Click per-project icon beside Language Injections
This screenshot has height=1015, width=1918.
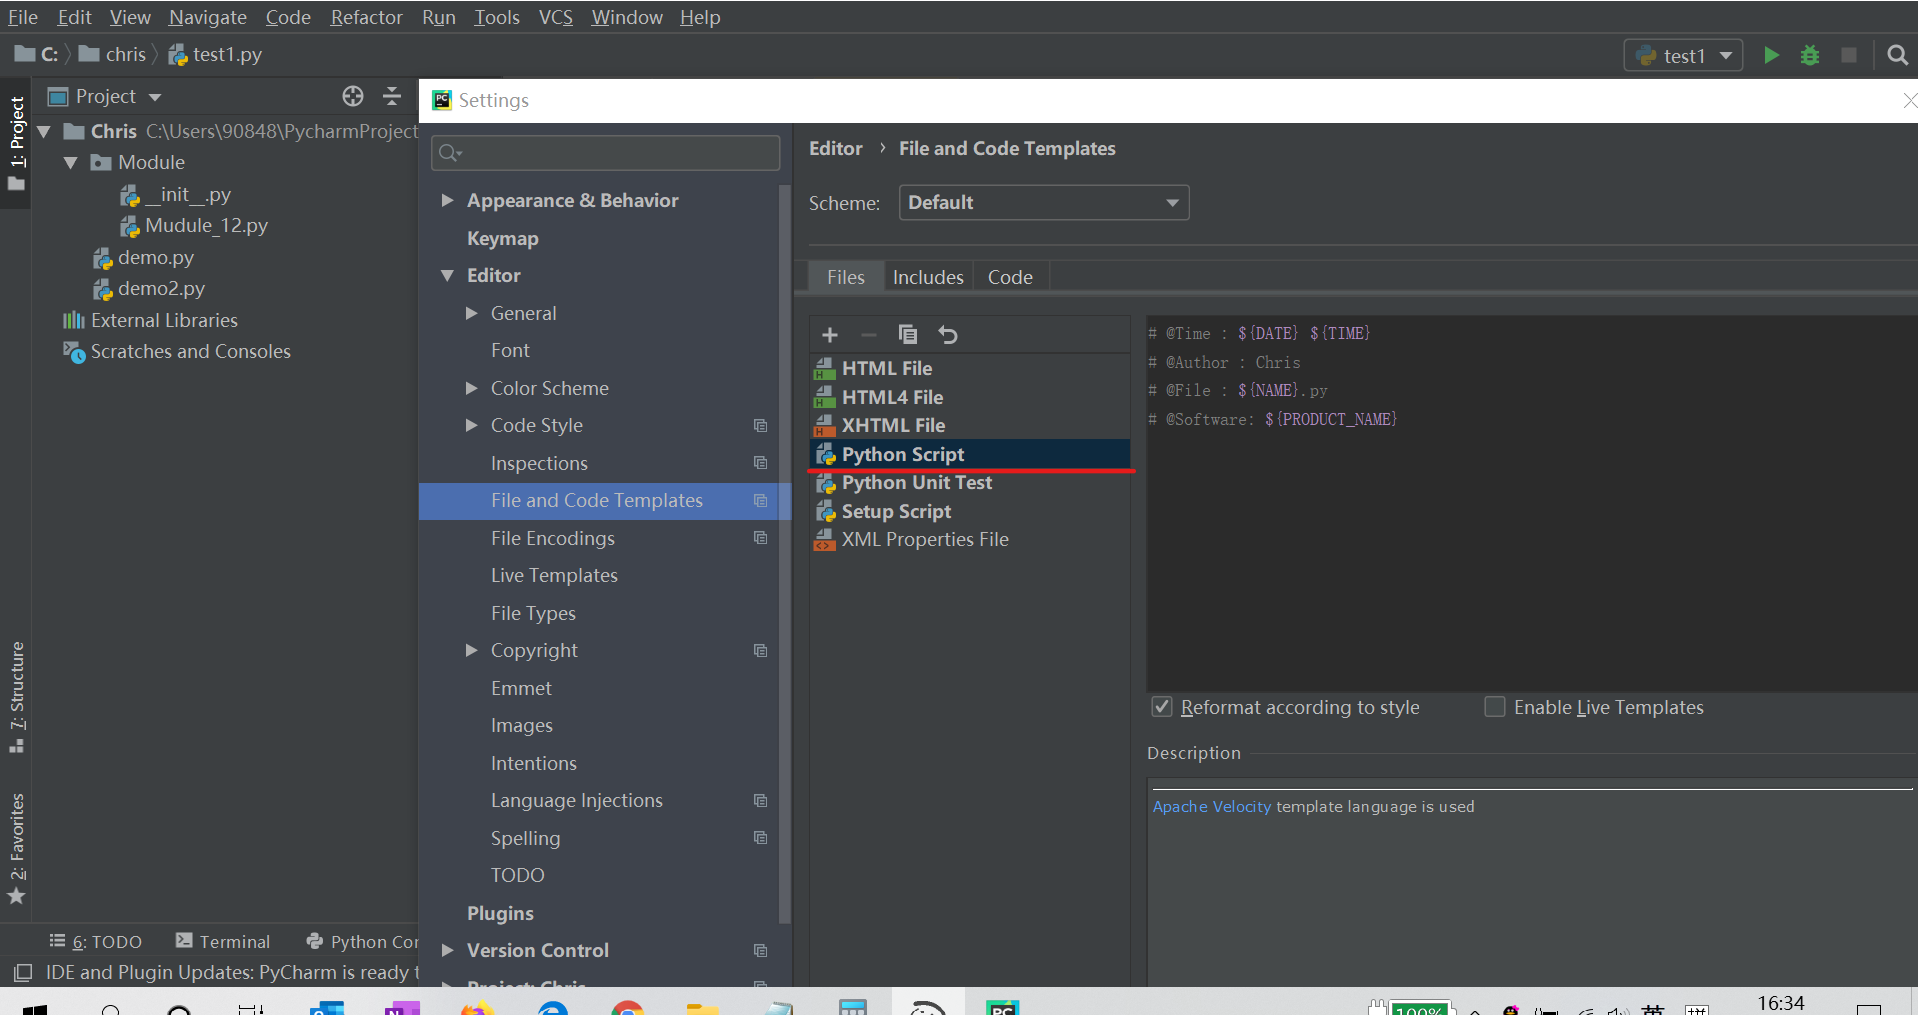[760, 801]
